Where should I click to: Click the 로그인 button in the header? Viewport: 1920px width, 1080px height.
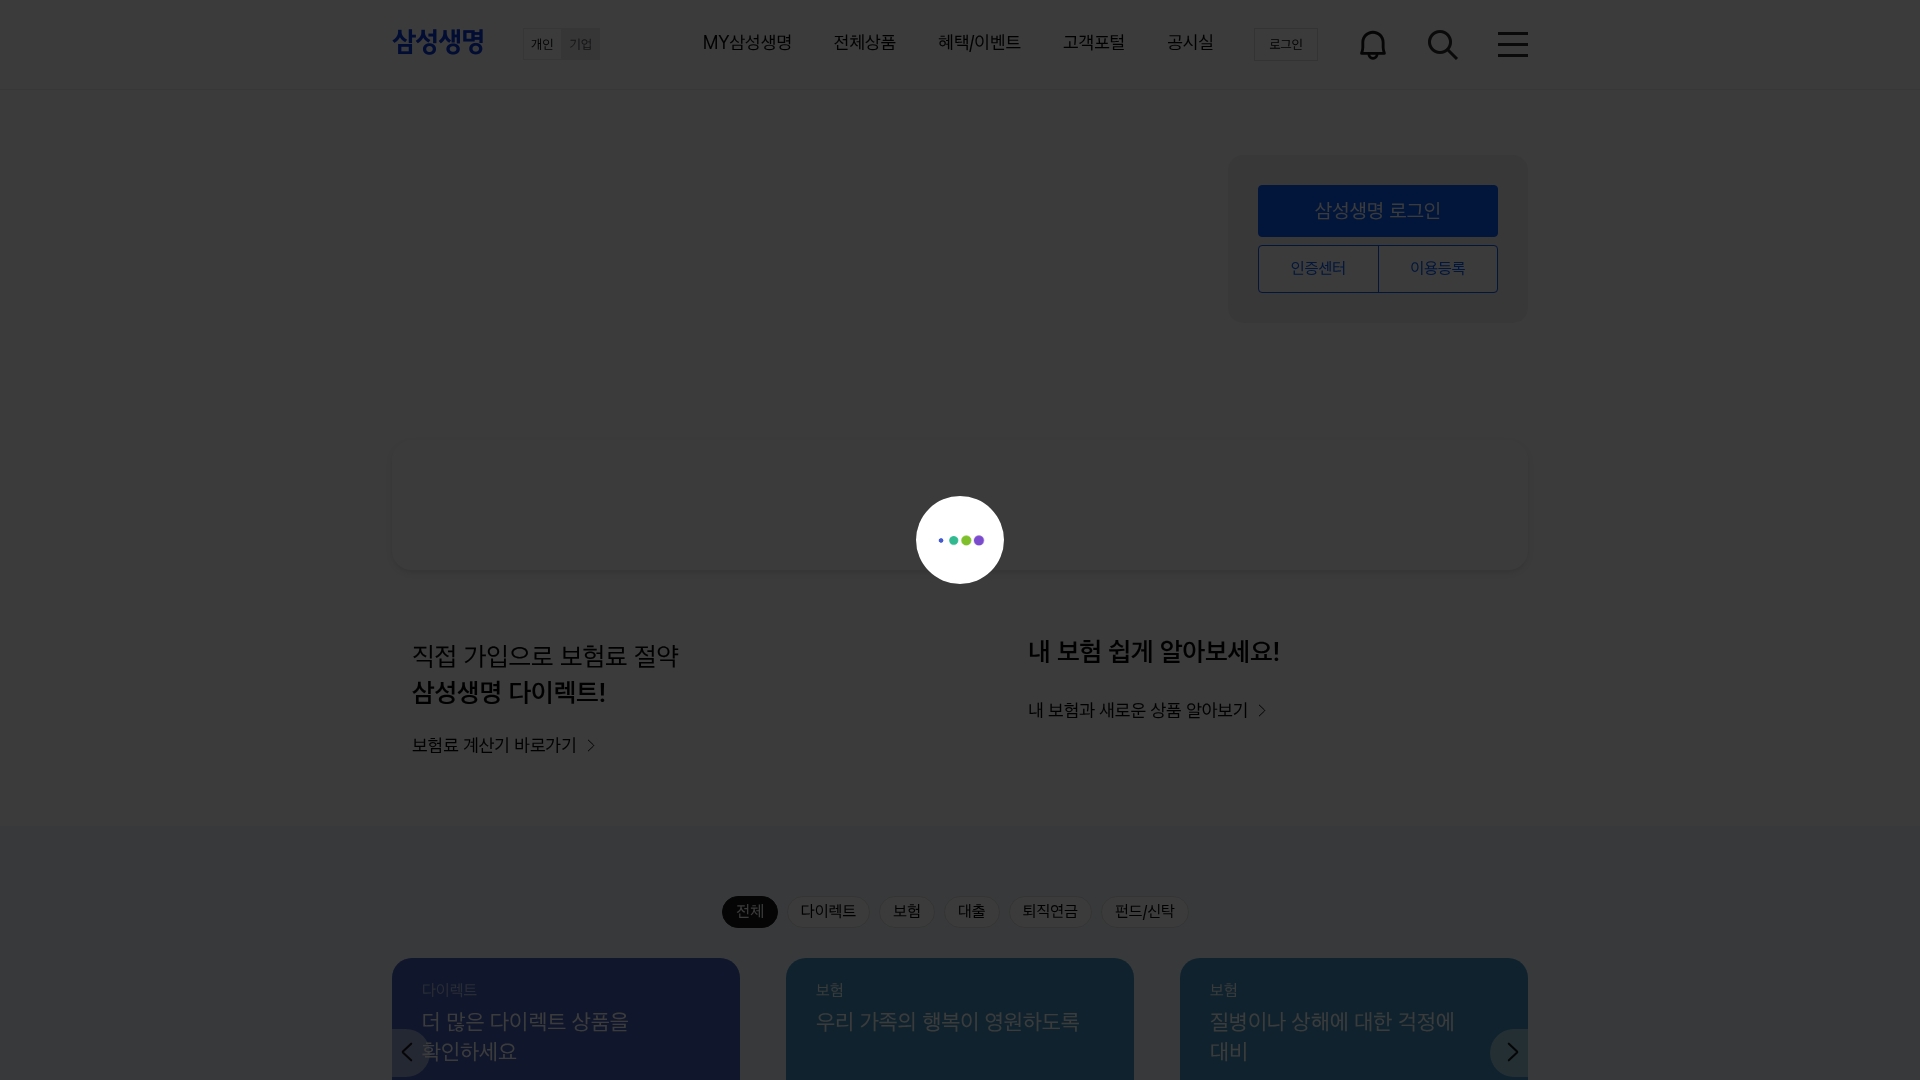(x=1285, y=44)
